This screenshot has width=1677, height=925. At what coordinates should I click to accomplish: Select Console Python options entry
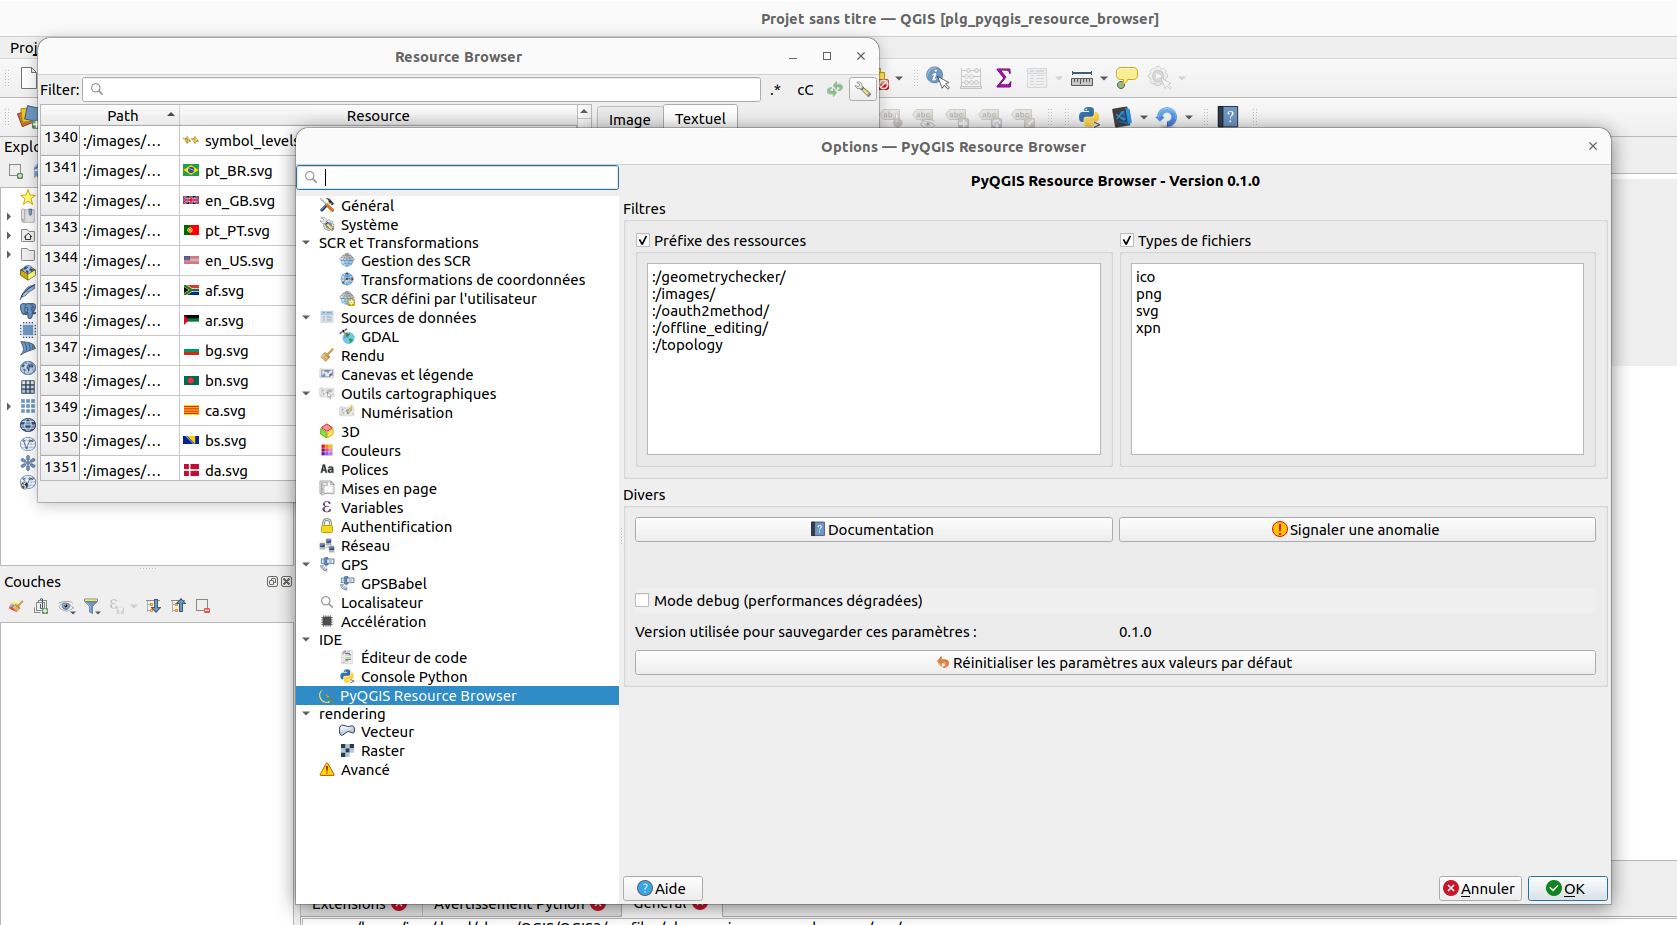click(x=414, y=677)
